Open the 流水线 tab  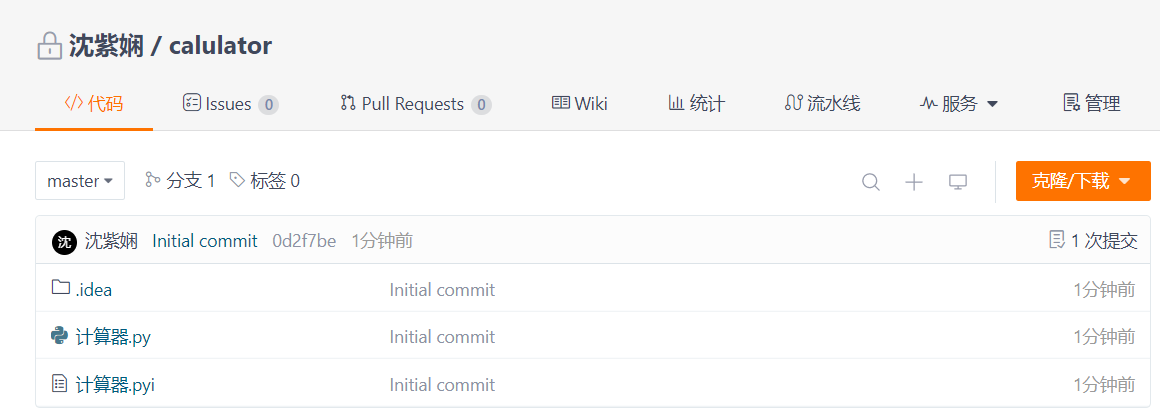822,104
